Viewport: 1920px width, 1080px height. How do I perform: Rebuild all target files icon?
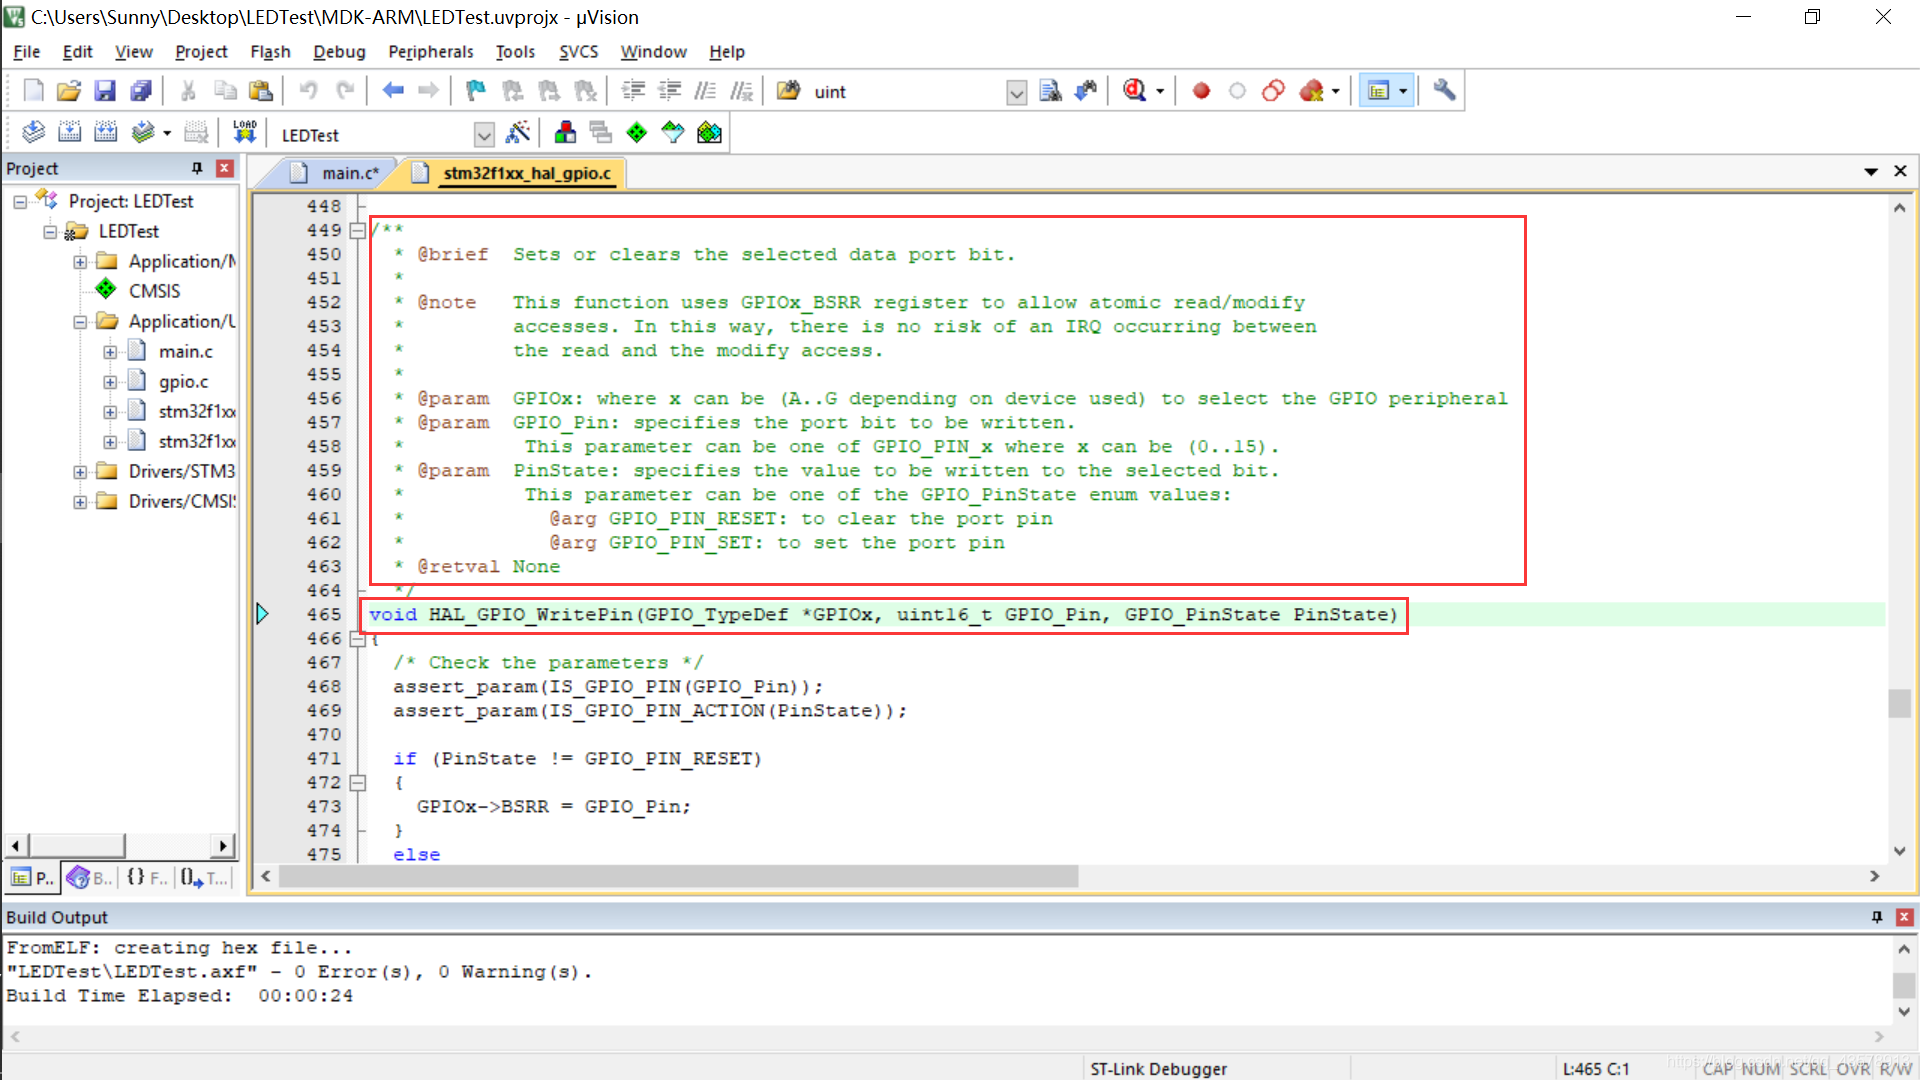105,132
